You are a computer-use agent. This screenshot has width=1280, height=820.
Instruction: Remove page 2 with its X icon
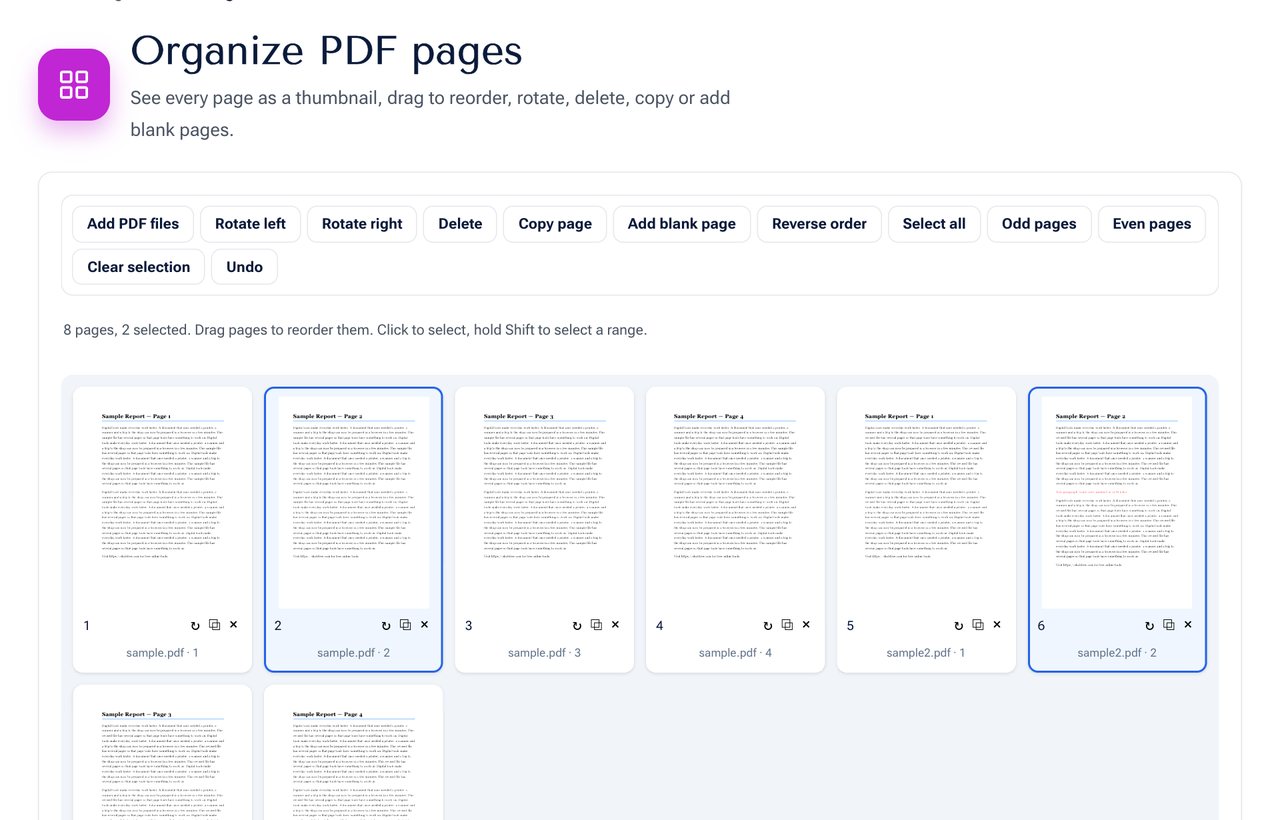click(x=424, y=625)
